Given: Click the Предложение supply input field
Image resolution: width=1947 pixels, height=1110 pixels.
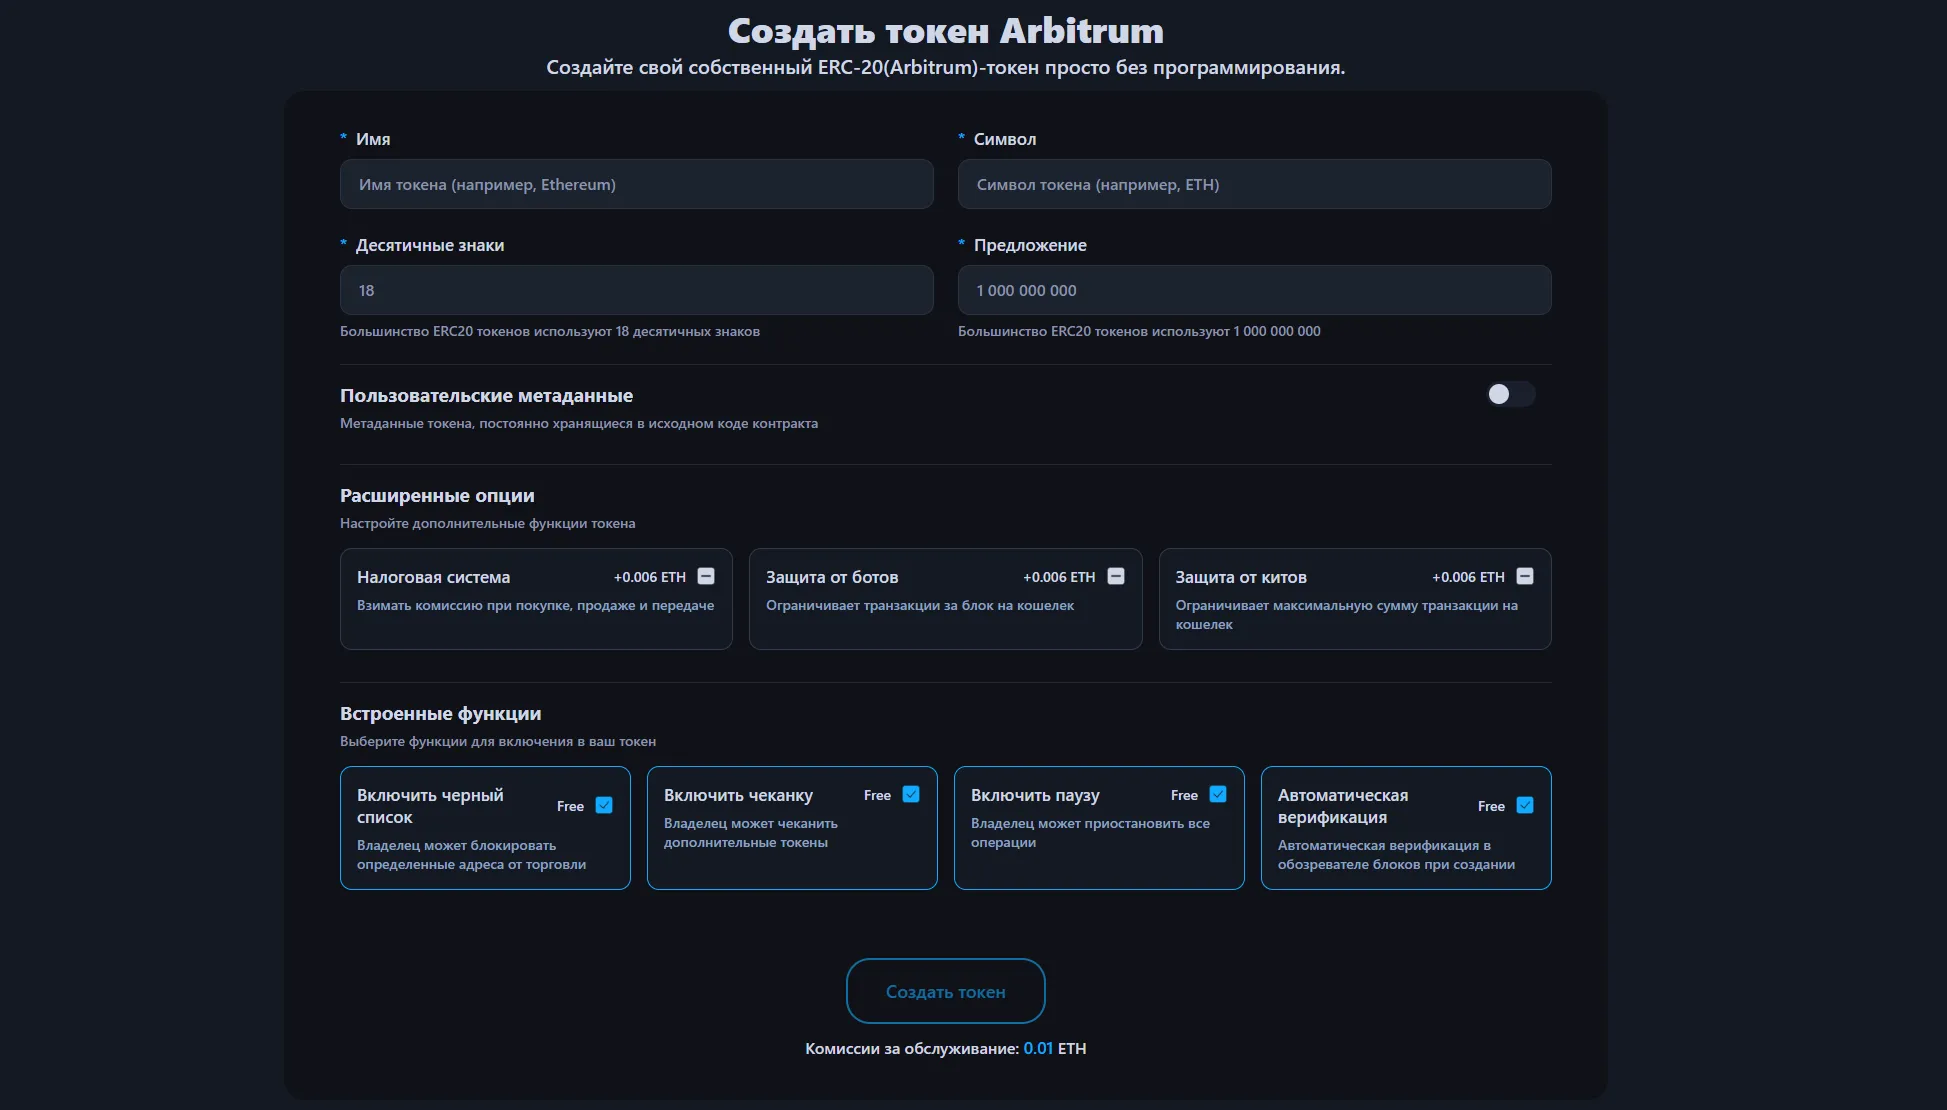Looking at the screenshot, I should [1254, 290].
